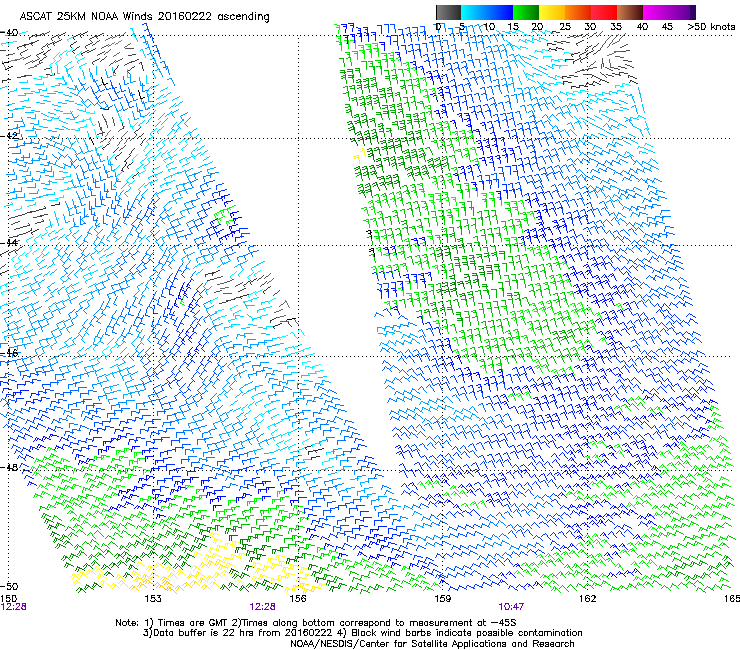740x650 pixels.
Task: Click the gray 0-5 knots legend segment
Action: (448, 13)
